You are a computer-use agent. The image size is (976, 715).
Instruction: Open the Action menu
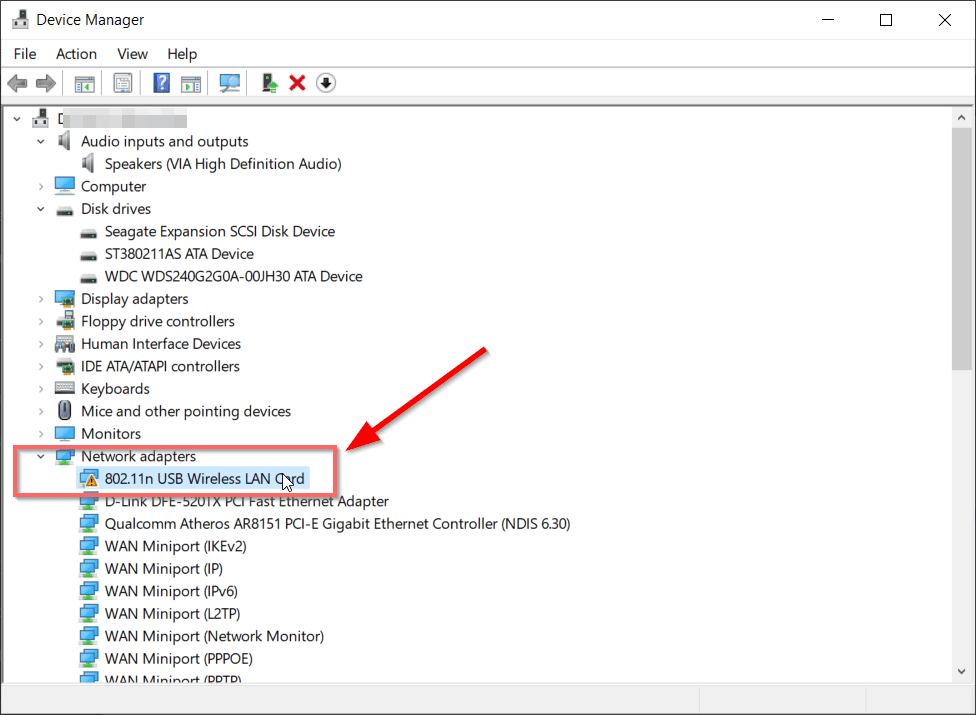(x=76, y=54)
